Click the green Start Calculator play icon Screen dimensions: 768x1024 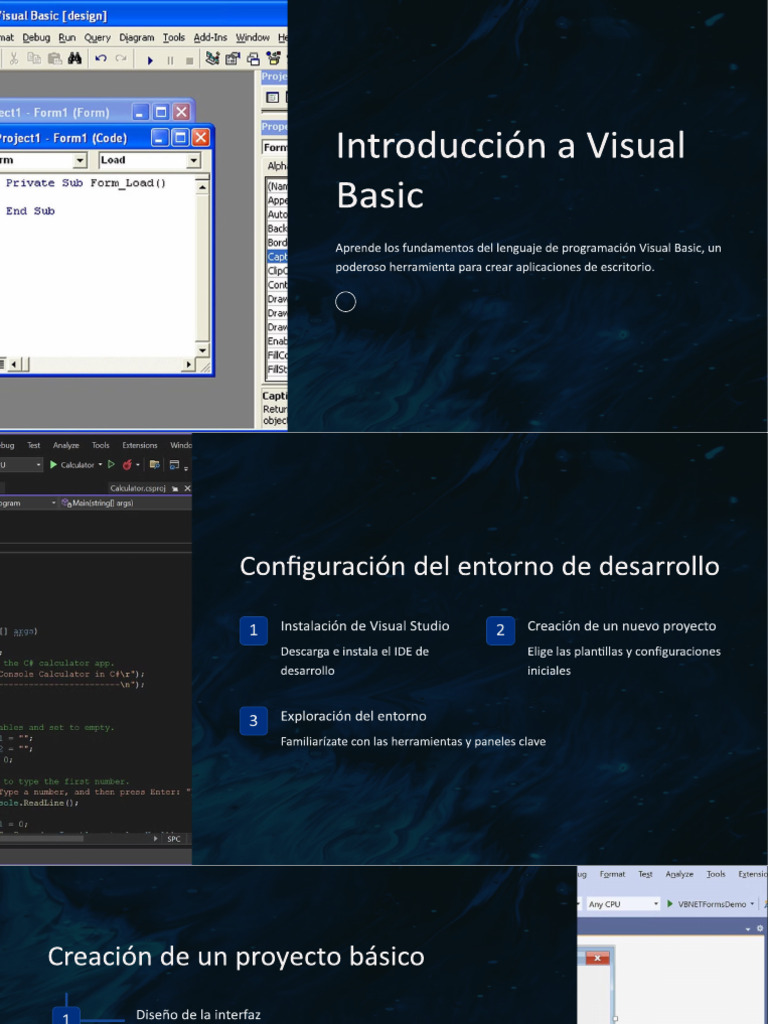click(54, 465)
